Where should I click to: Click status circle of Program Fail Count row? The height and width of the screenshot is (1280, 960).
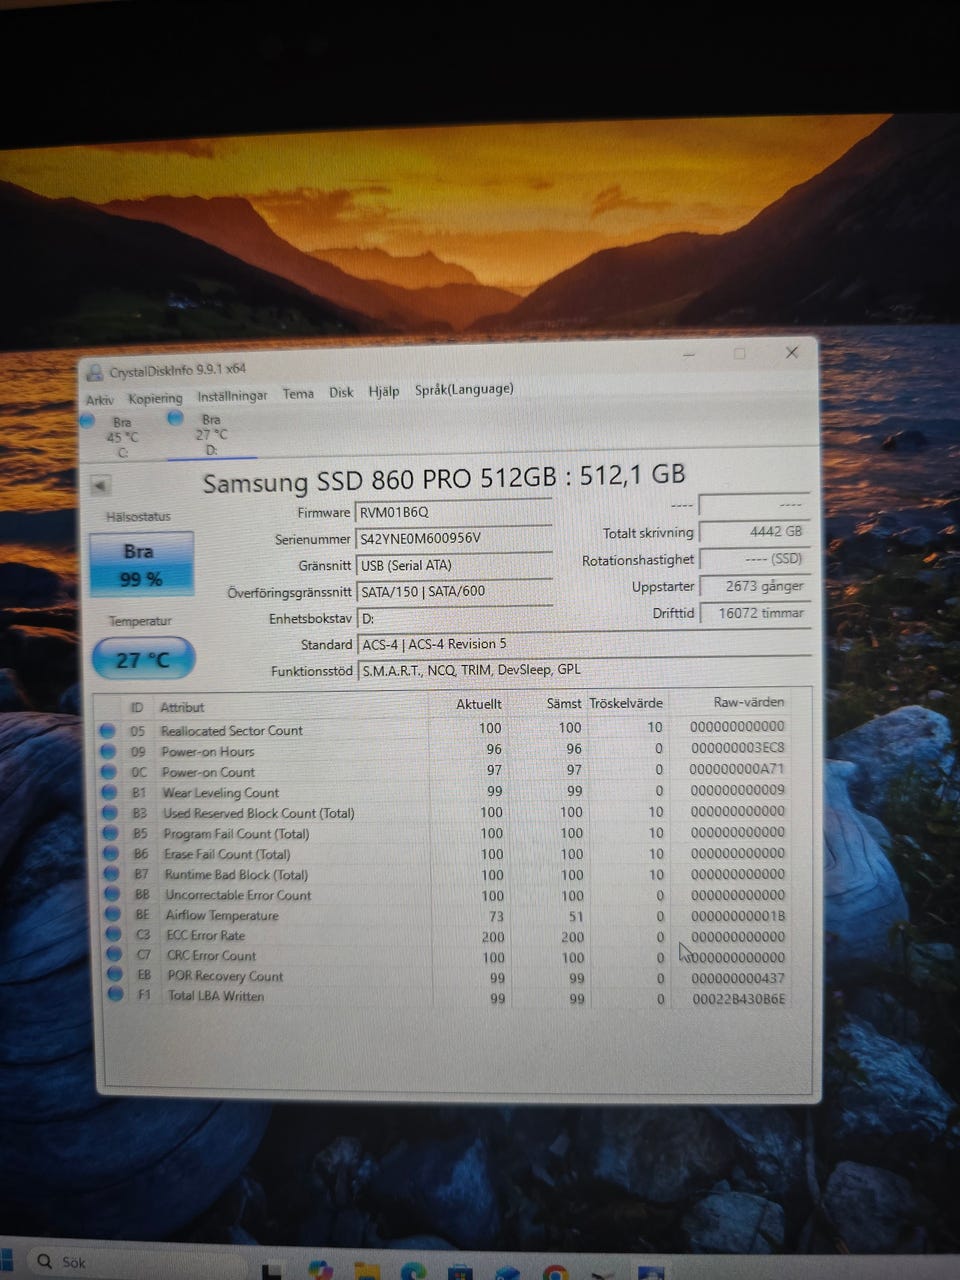[x=110, y=834]
